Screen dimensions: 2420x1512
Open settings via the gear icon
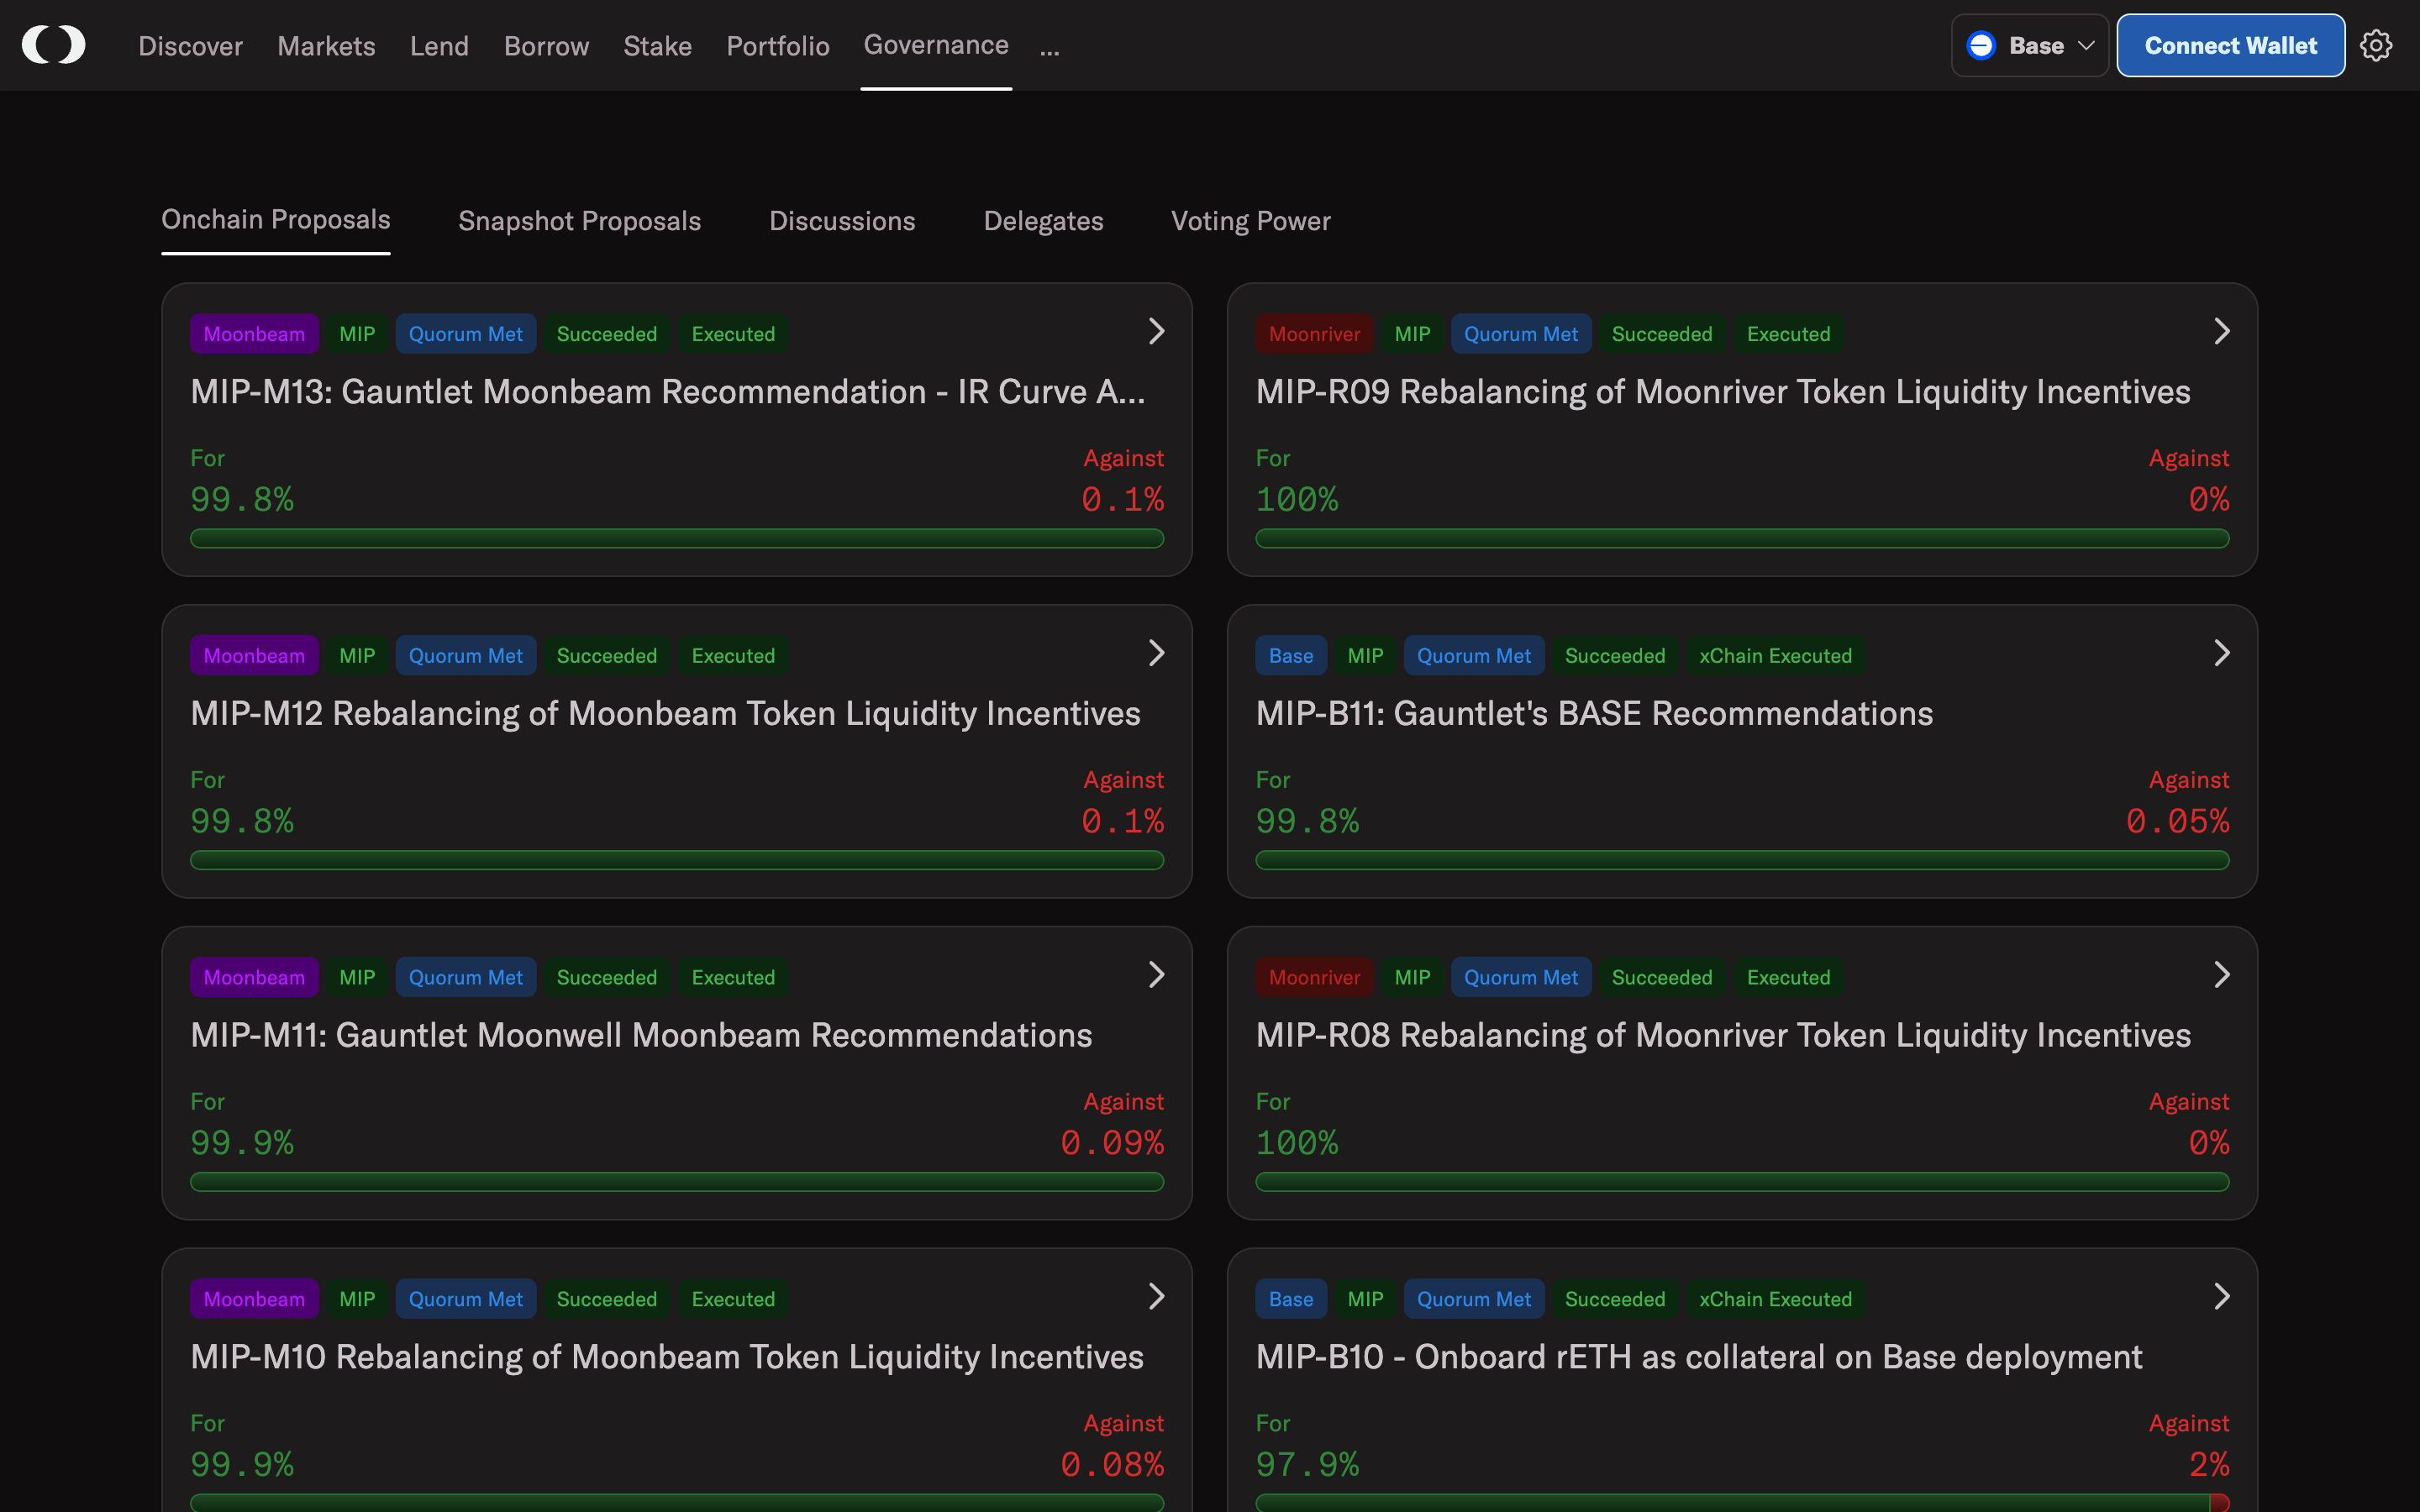tap(2377, 45)
